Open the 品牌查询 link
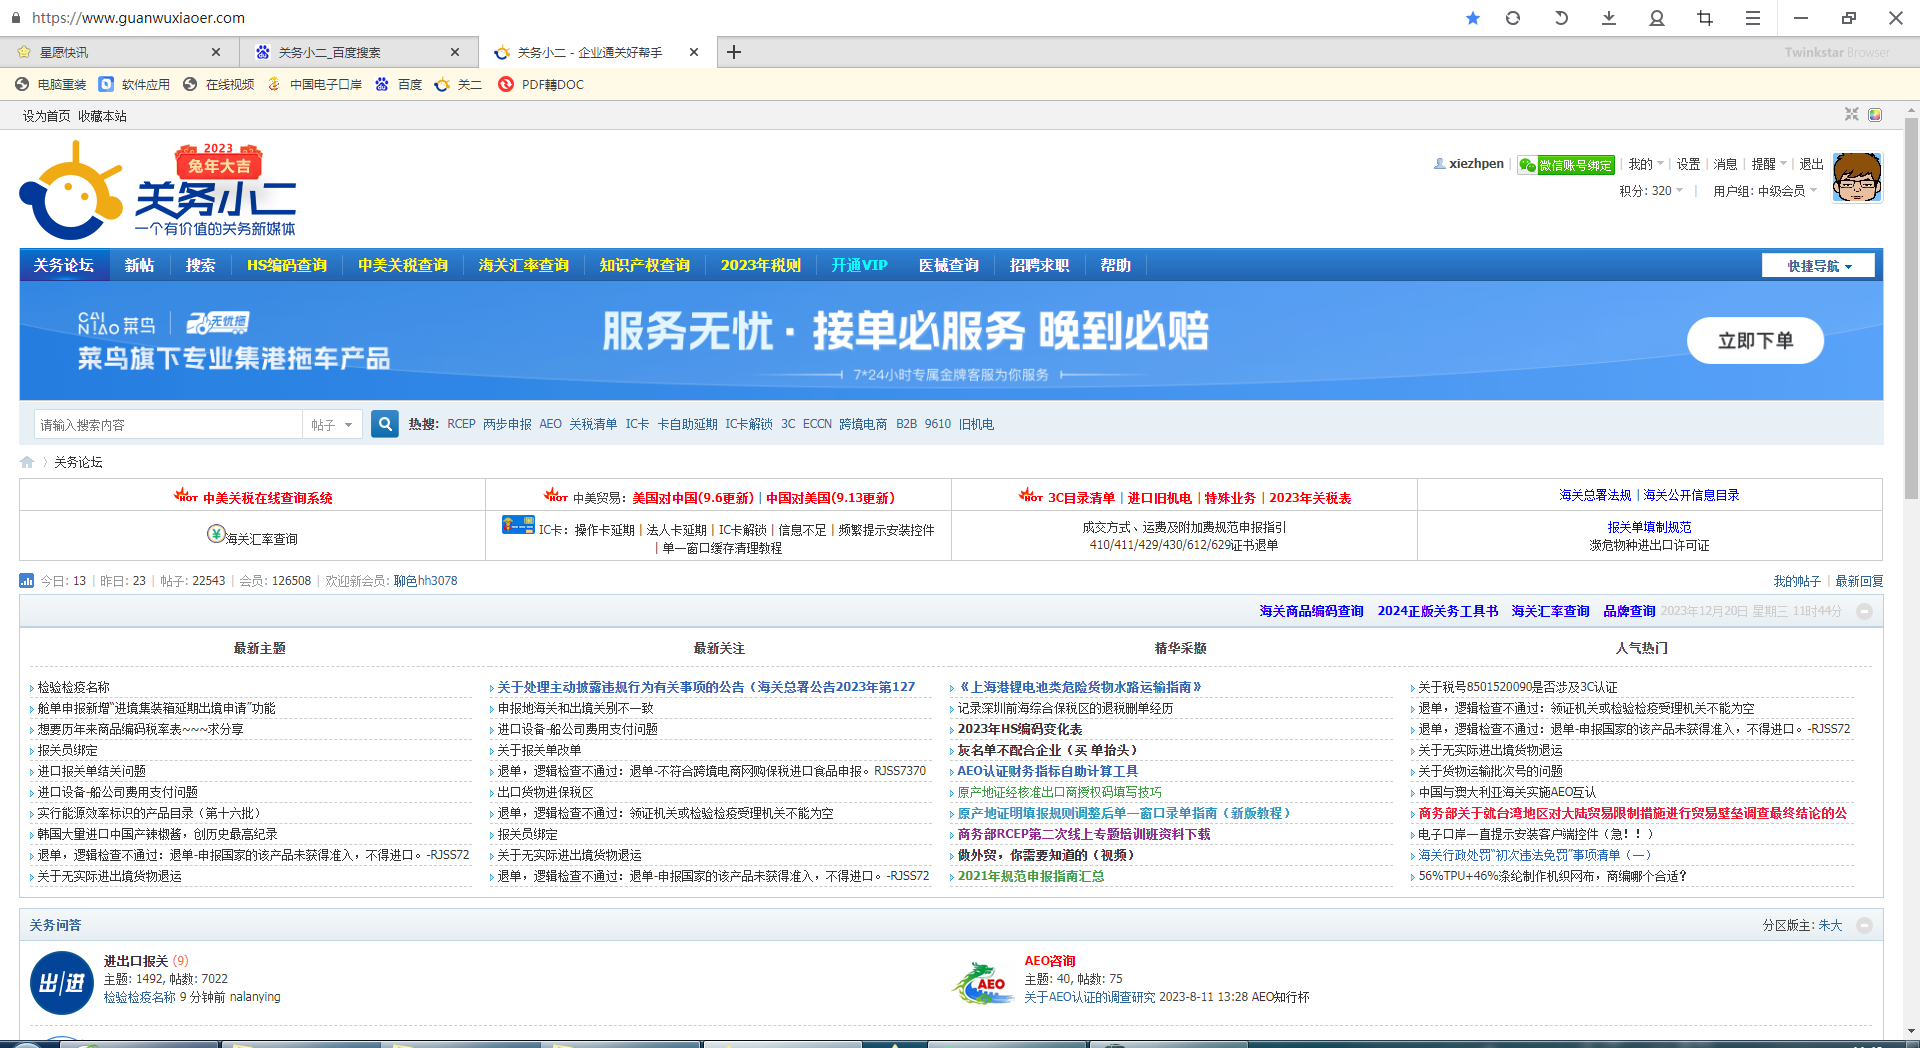The height and width of the screenshot is (1048, 1920). [1629, 611]
